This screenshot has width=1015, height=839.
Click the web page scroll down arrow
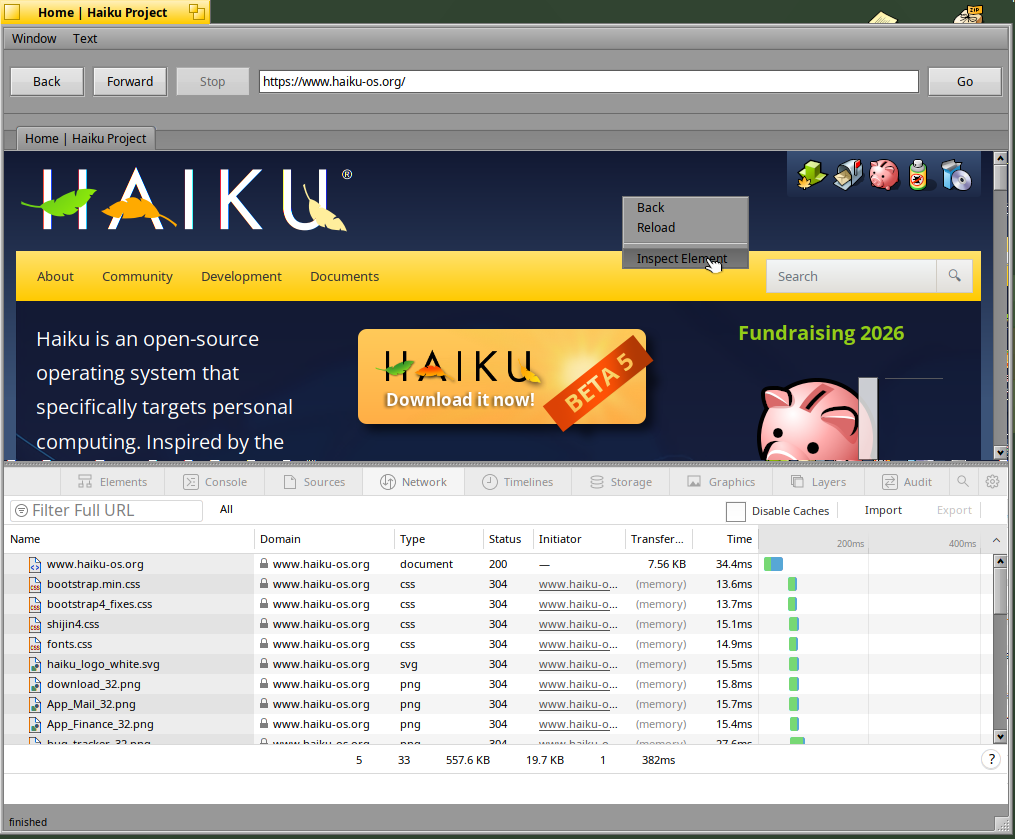[1000, 453]
